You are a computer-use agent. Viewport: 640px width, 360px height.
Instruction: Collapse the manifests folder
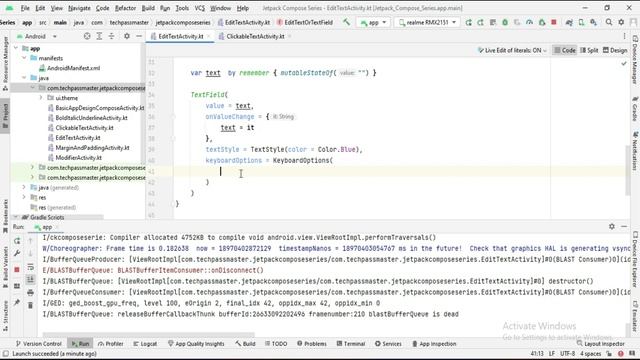tap(24, 58)
